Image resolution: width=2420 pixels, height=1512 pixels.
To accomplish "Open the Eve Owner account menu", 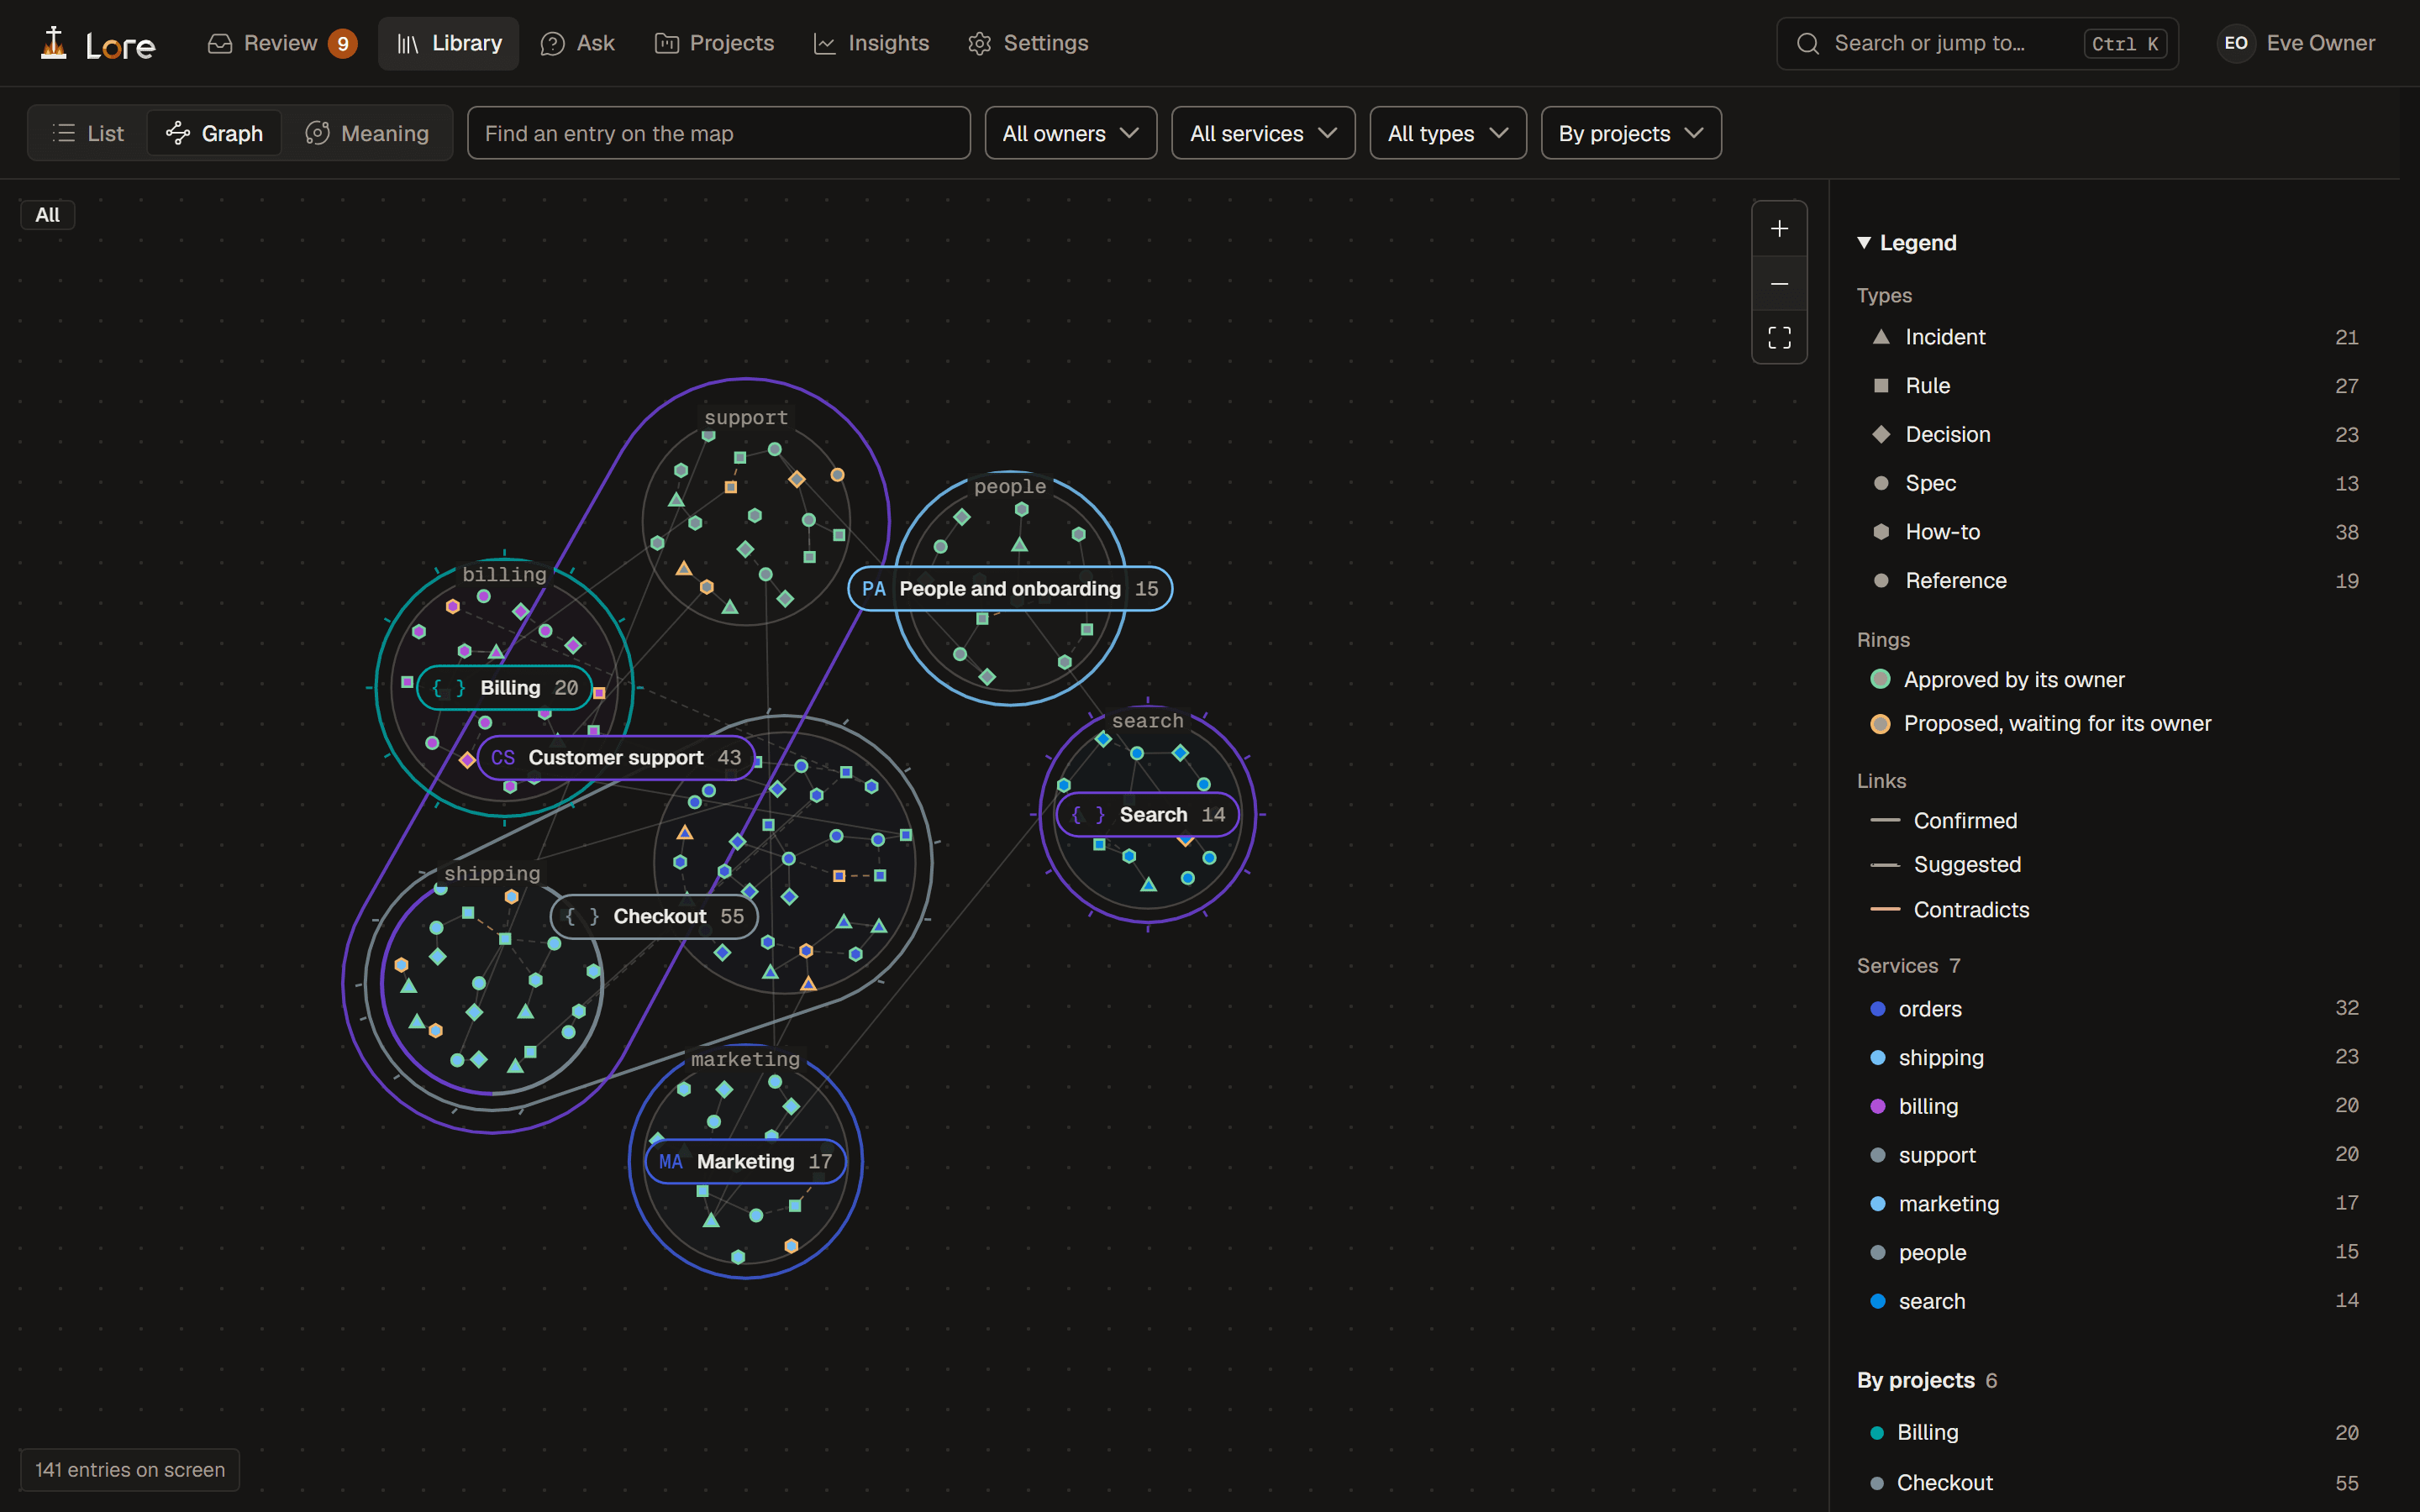I will click(x=2297, y=43).
